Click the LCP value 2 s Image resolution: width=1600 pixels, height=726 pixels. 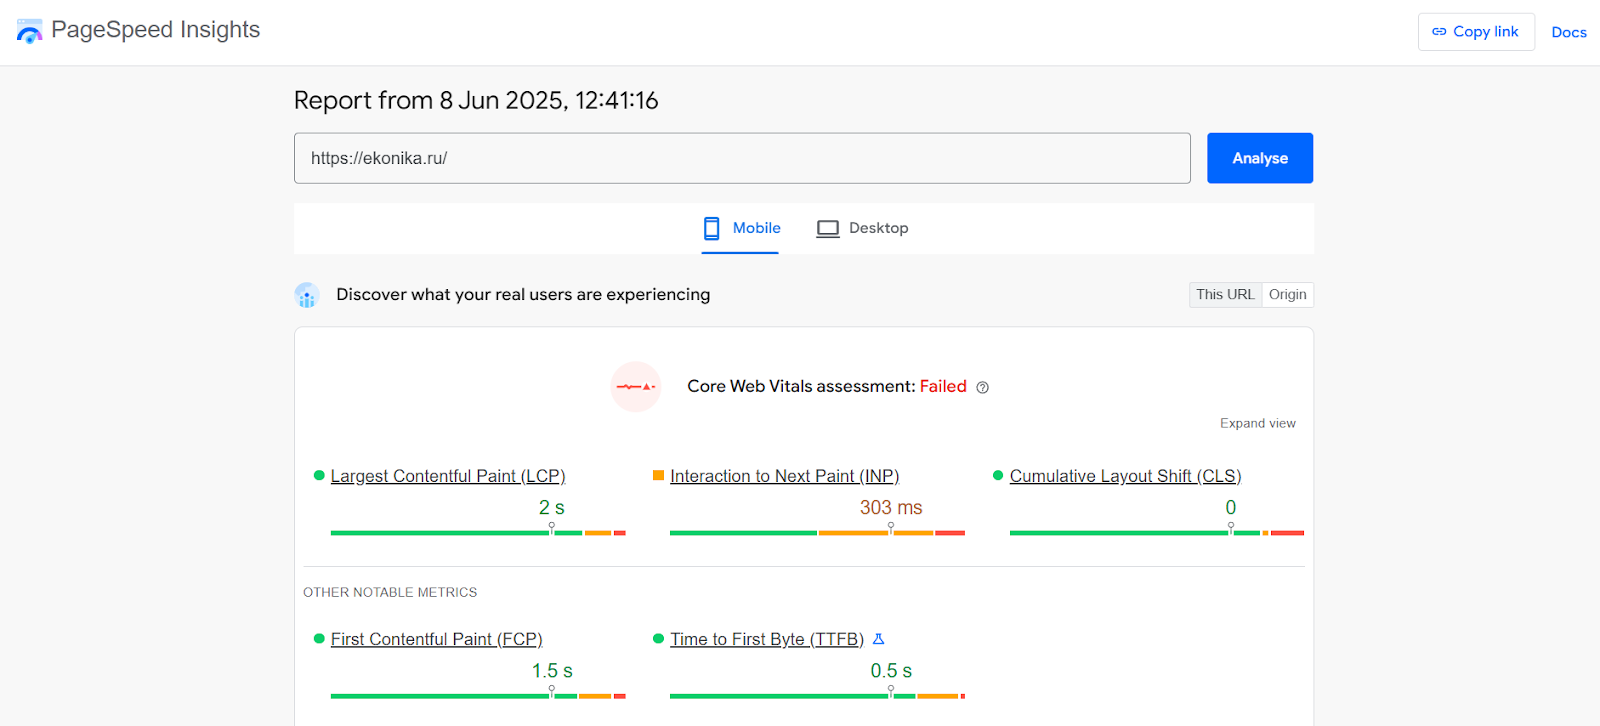pyautogui.click(x=552, y=508)
